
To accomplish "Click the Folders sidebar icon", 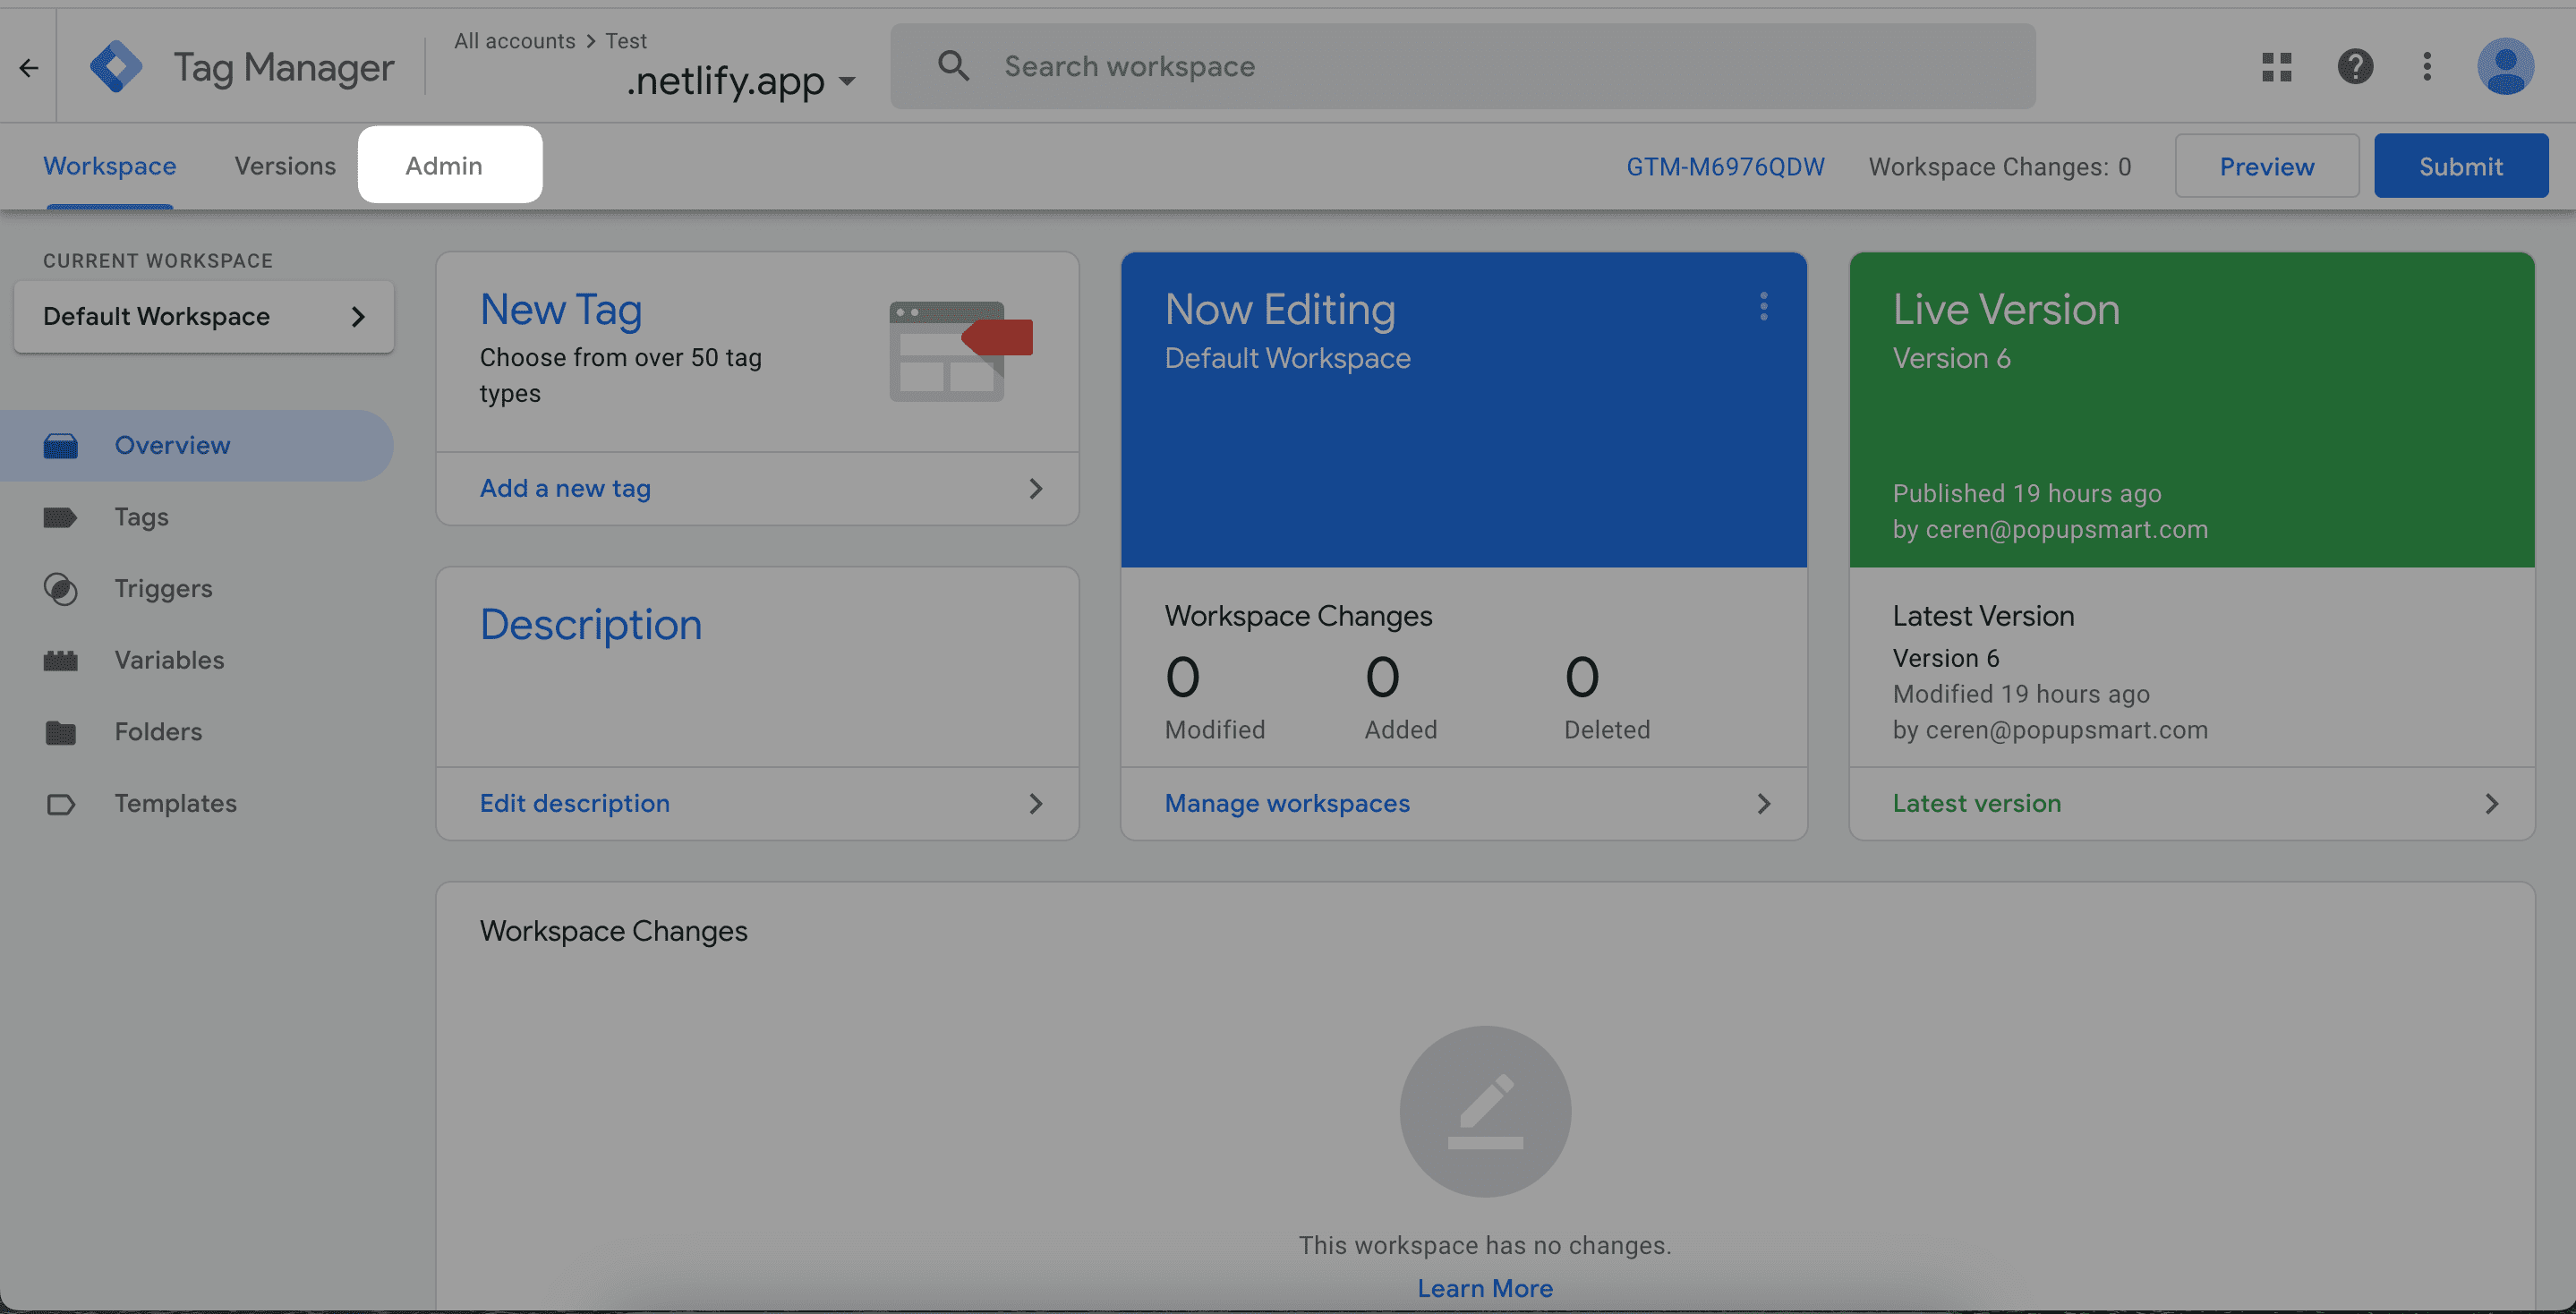I will [x=60, y=730].
